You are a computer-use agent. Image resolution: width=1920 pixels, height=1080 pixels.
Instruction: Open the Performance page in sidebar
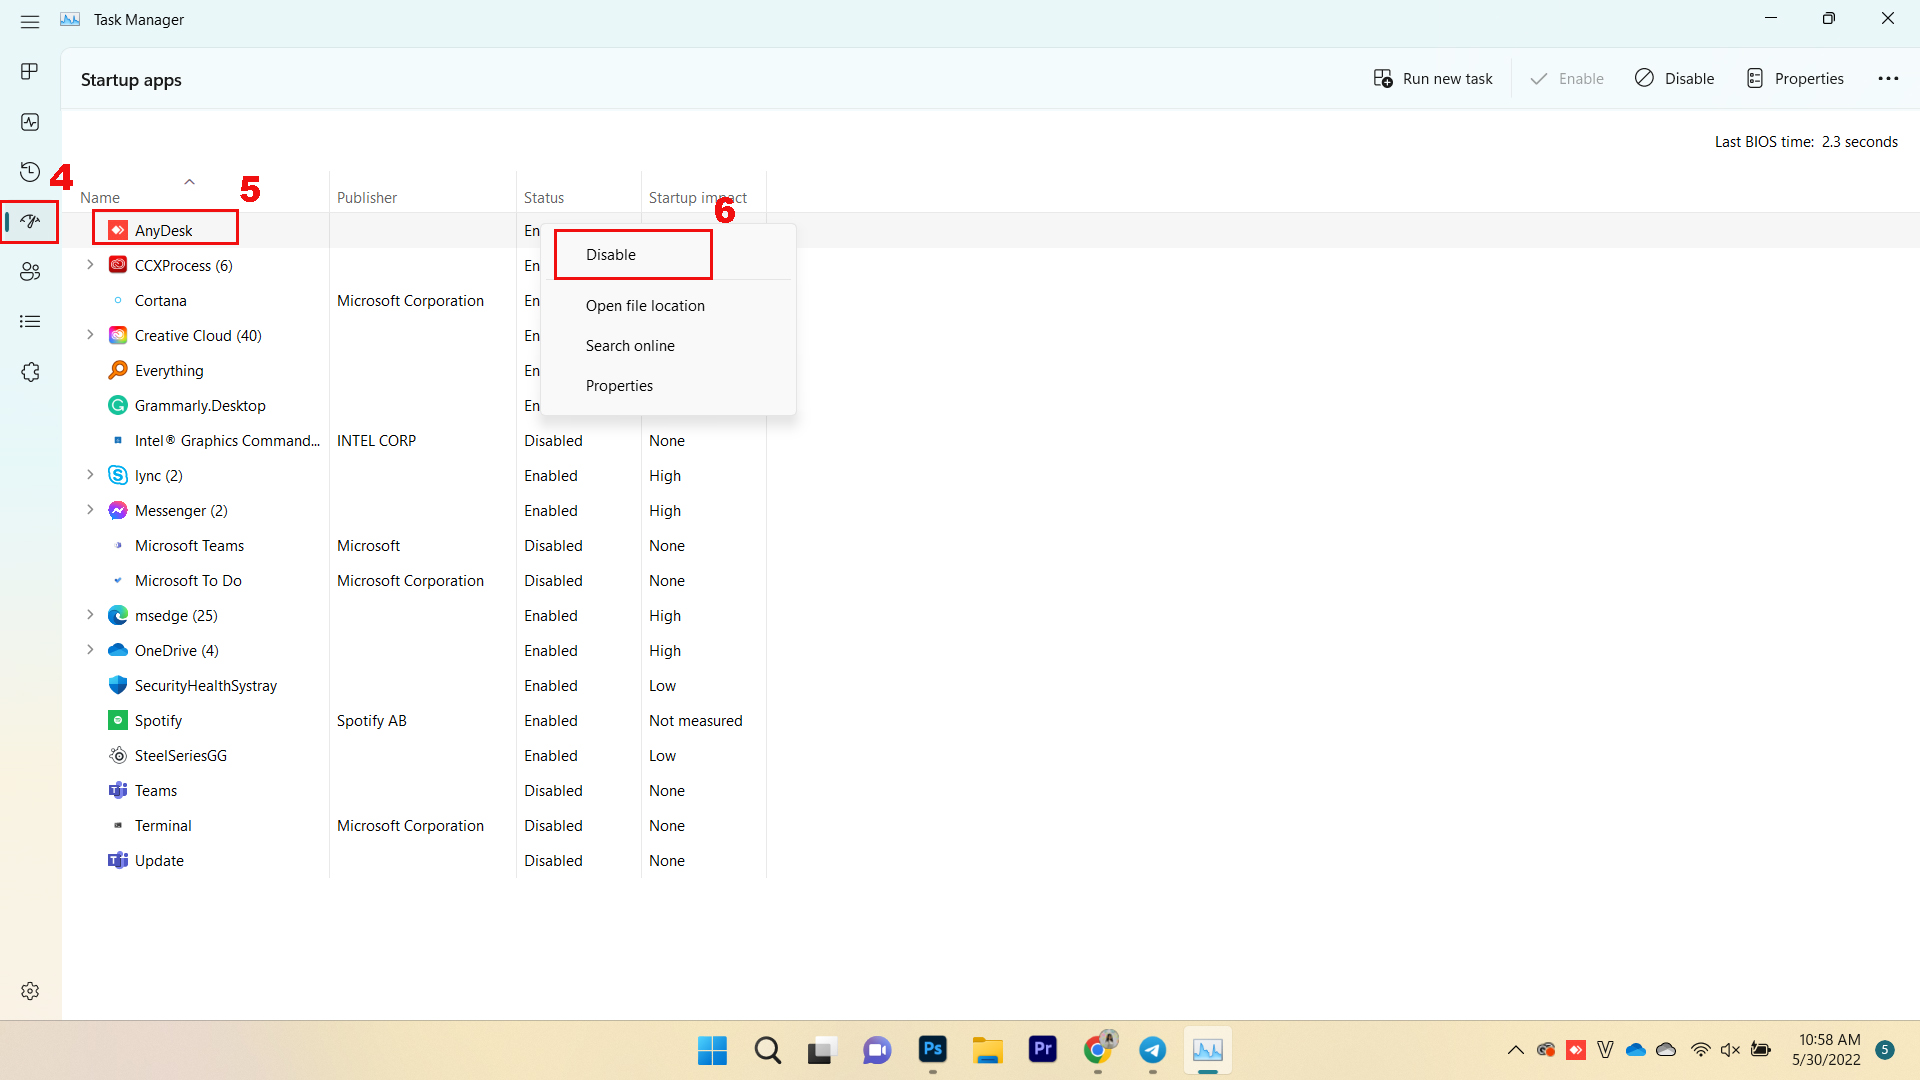pyautogui.click(x=30, y=122)
